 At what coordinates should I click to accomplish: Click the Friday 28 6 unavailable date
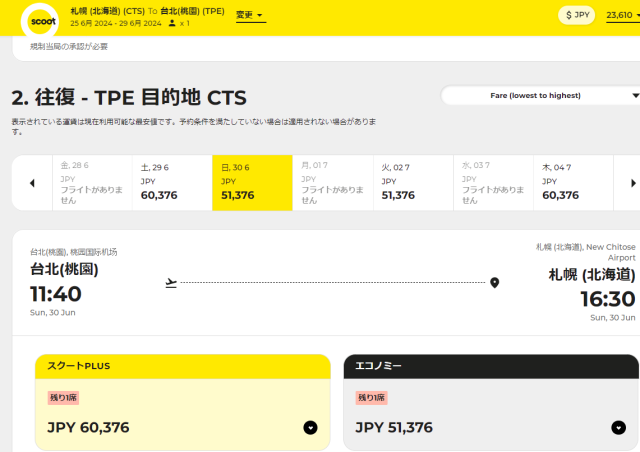pyautogui.click(x=92, y=182)
